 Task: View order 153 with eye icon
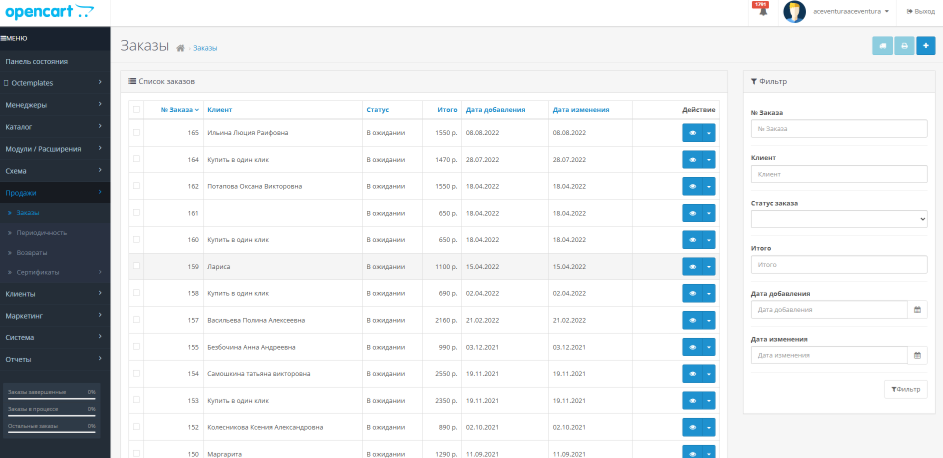pos(692,400)
